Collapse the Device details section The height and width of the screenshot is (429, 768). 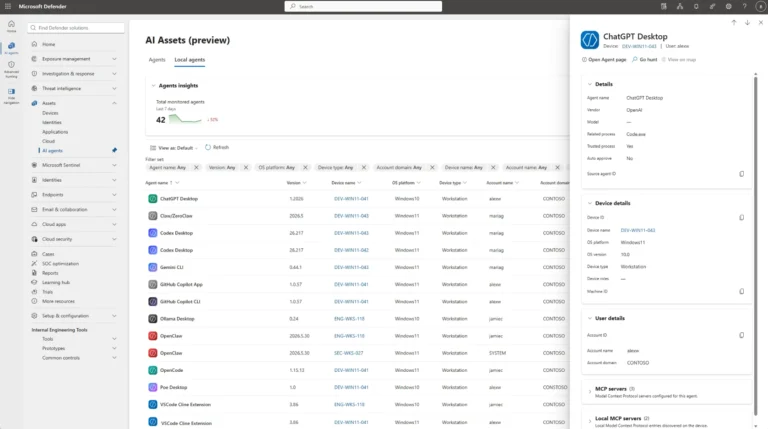coord(590,203)
